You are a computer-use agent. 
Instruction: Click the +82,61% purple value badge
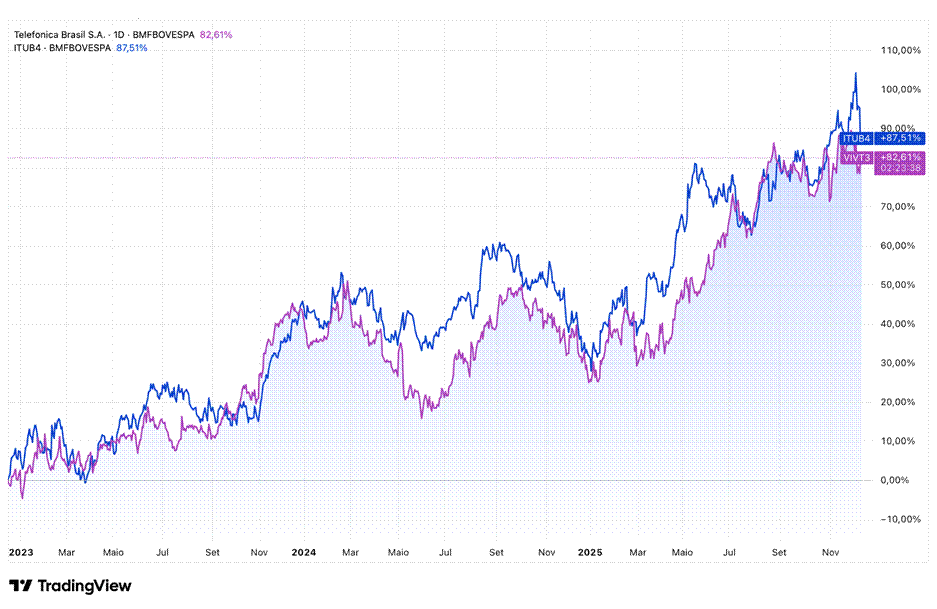coord(900,158)
